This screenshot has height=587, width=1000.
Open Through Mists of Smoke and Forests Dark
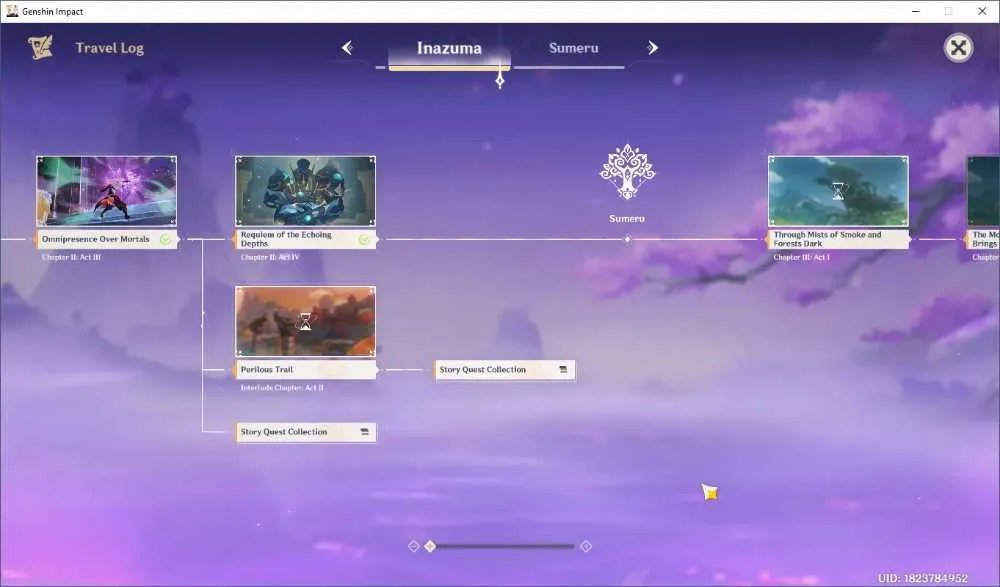click(x=838, y=239)
